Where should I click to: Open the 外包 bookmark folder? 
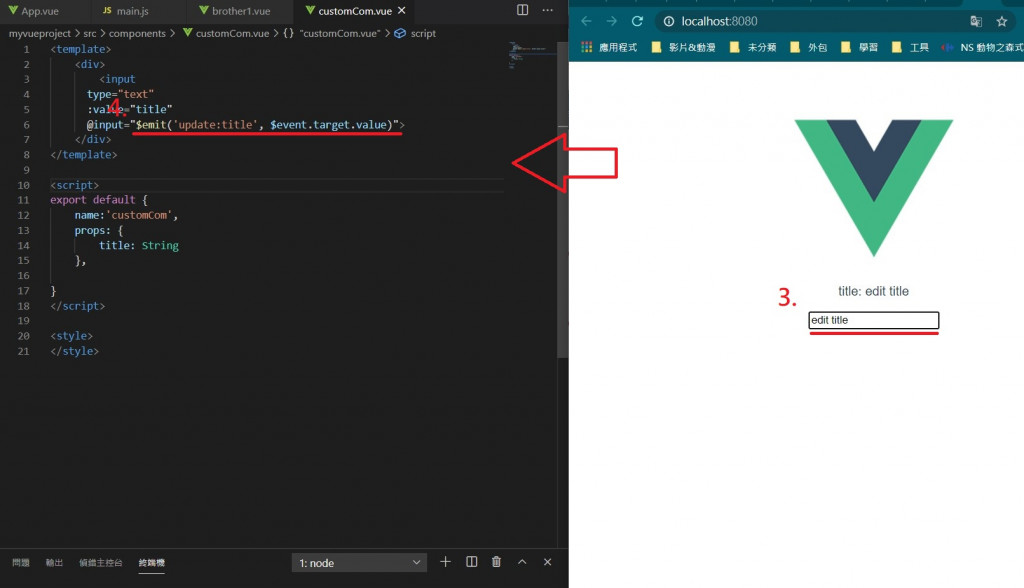808,47
